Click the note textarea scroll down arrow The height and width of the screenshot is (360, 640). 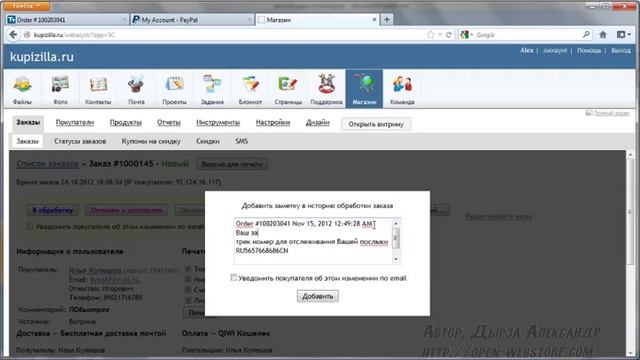pyautogui.click(x=396, y=260)
